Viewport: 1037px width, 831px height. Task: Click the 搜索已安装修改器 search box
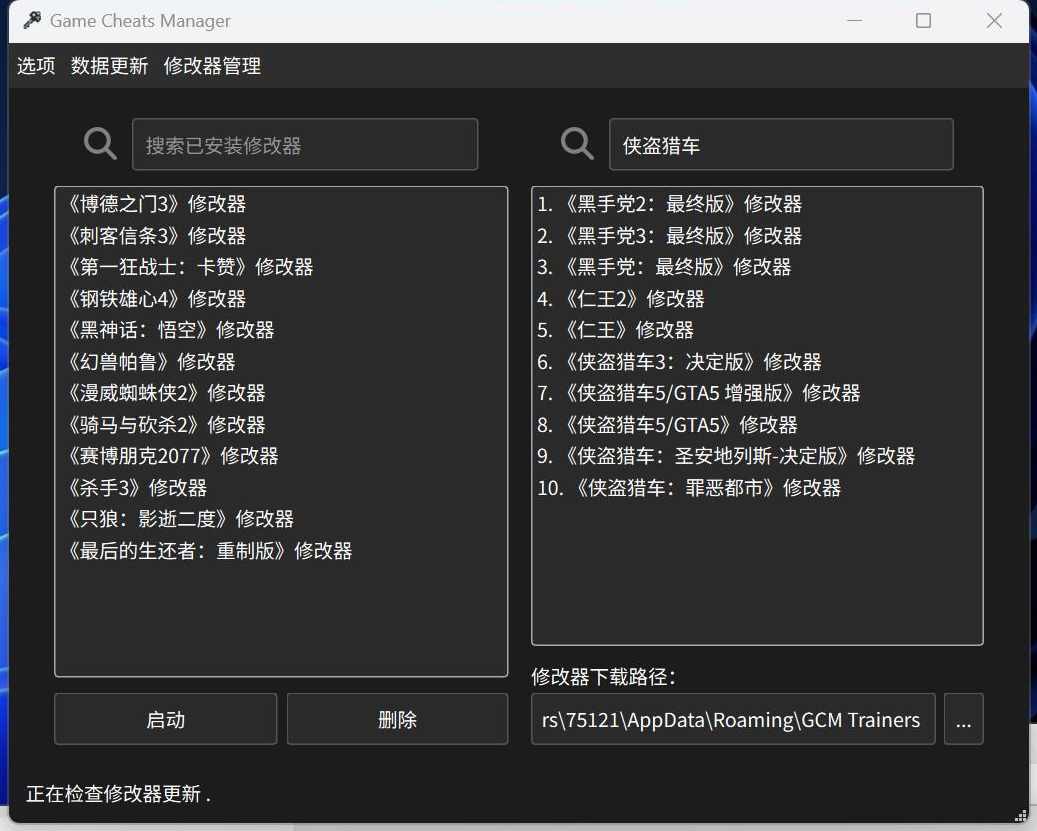(305, 144)
